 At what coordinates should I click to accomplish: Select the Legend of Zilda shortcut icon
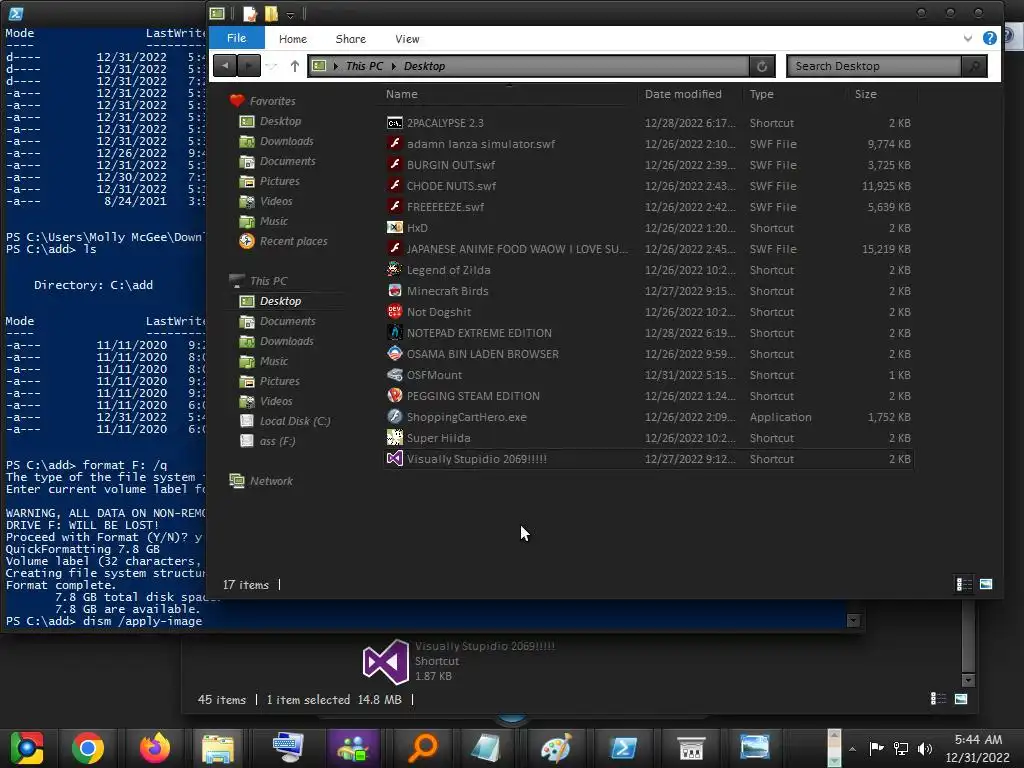pos(394,270)
